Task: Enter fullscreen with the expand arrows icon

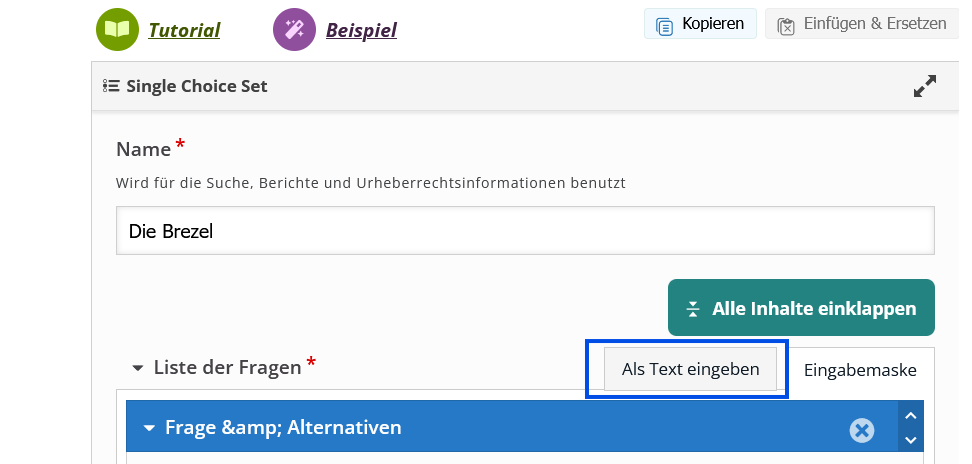Action: click(925, 87)
